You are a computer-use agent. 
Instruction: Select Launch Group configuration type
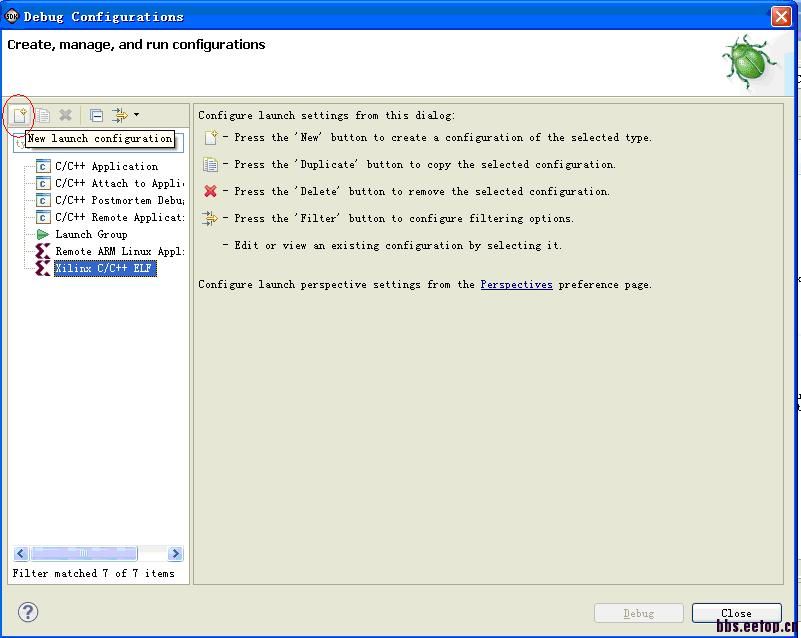click(x=91, y=234)
